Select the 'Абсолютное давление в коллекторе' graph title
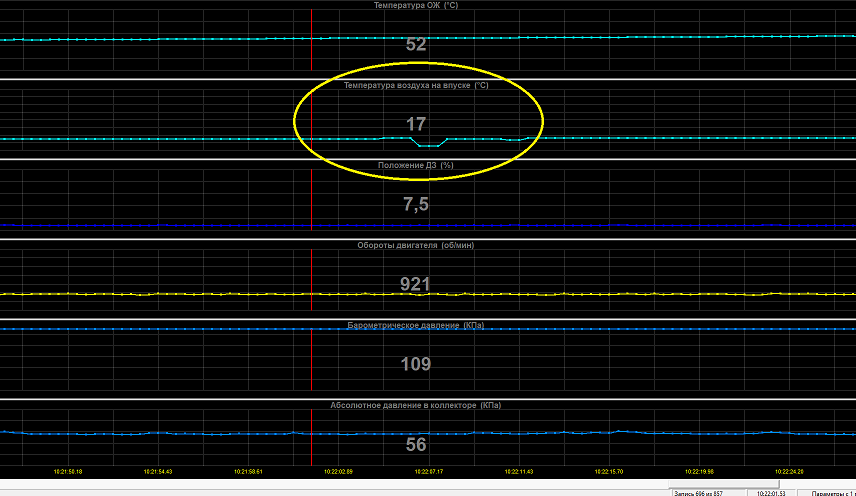The height and width of the screenshot is (496, 856). point(416,405)
